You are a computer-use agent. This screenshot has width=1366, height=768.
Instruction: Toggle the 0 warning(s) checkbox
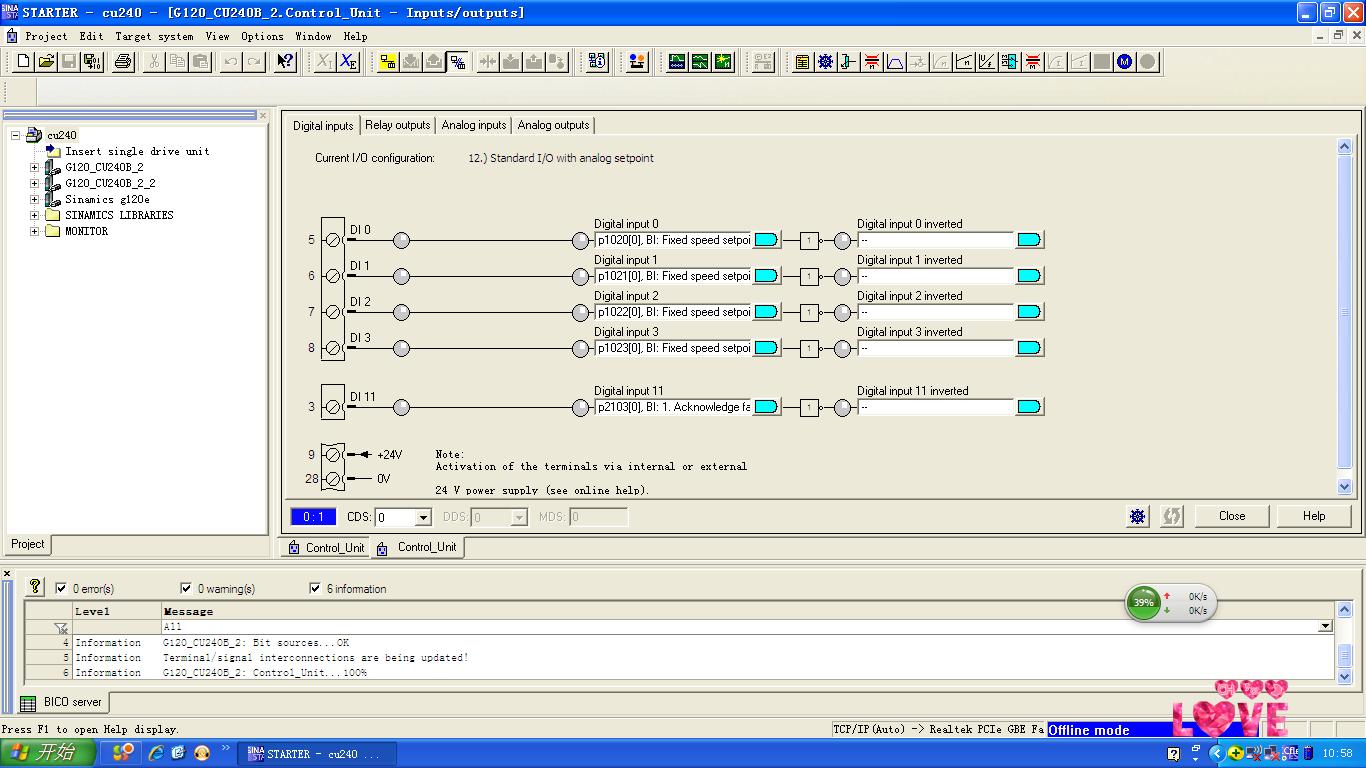click(x=186, y=589)
